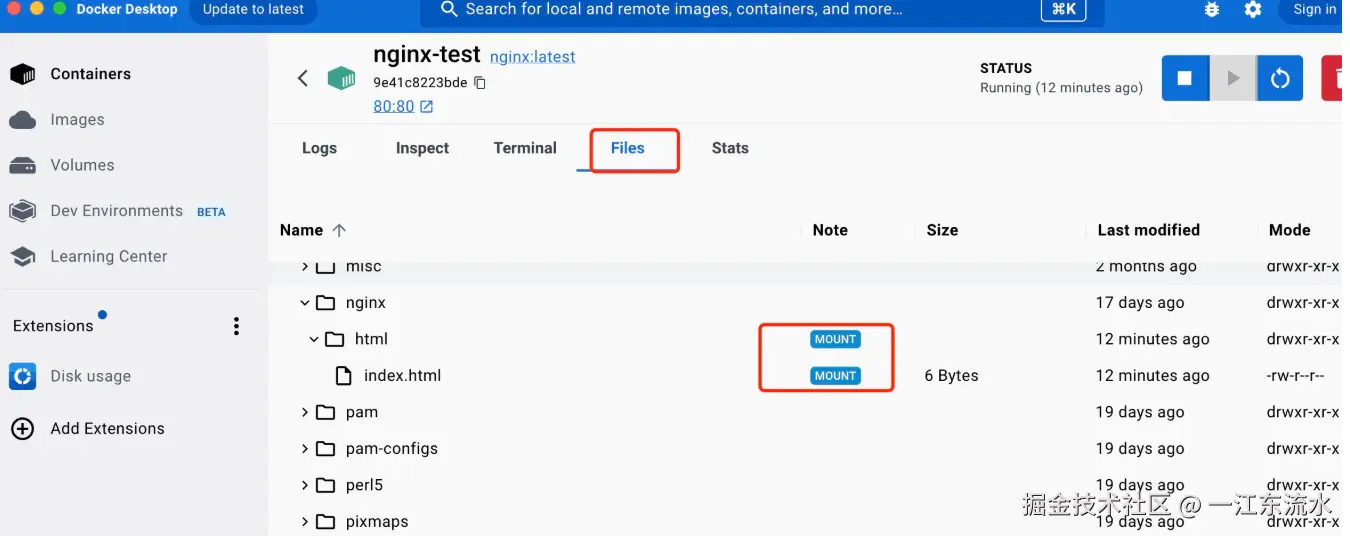
Task: Expand the perl5 folder
Action: [x=305, y=486]
